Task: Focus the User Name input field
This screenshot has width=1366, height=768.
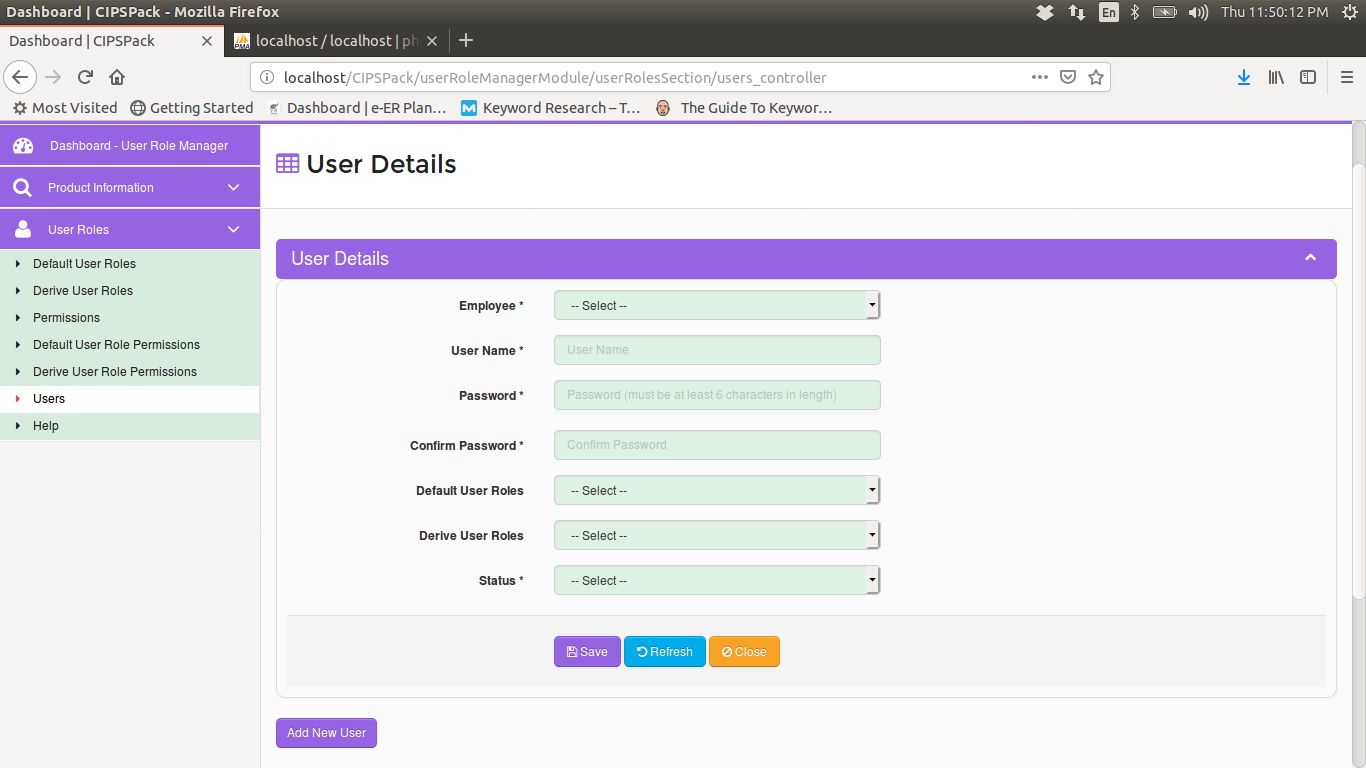Action: point(716,351)
